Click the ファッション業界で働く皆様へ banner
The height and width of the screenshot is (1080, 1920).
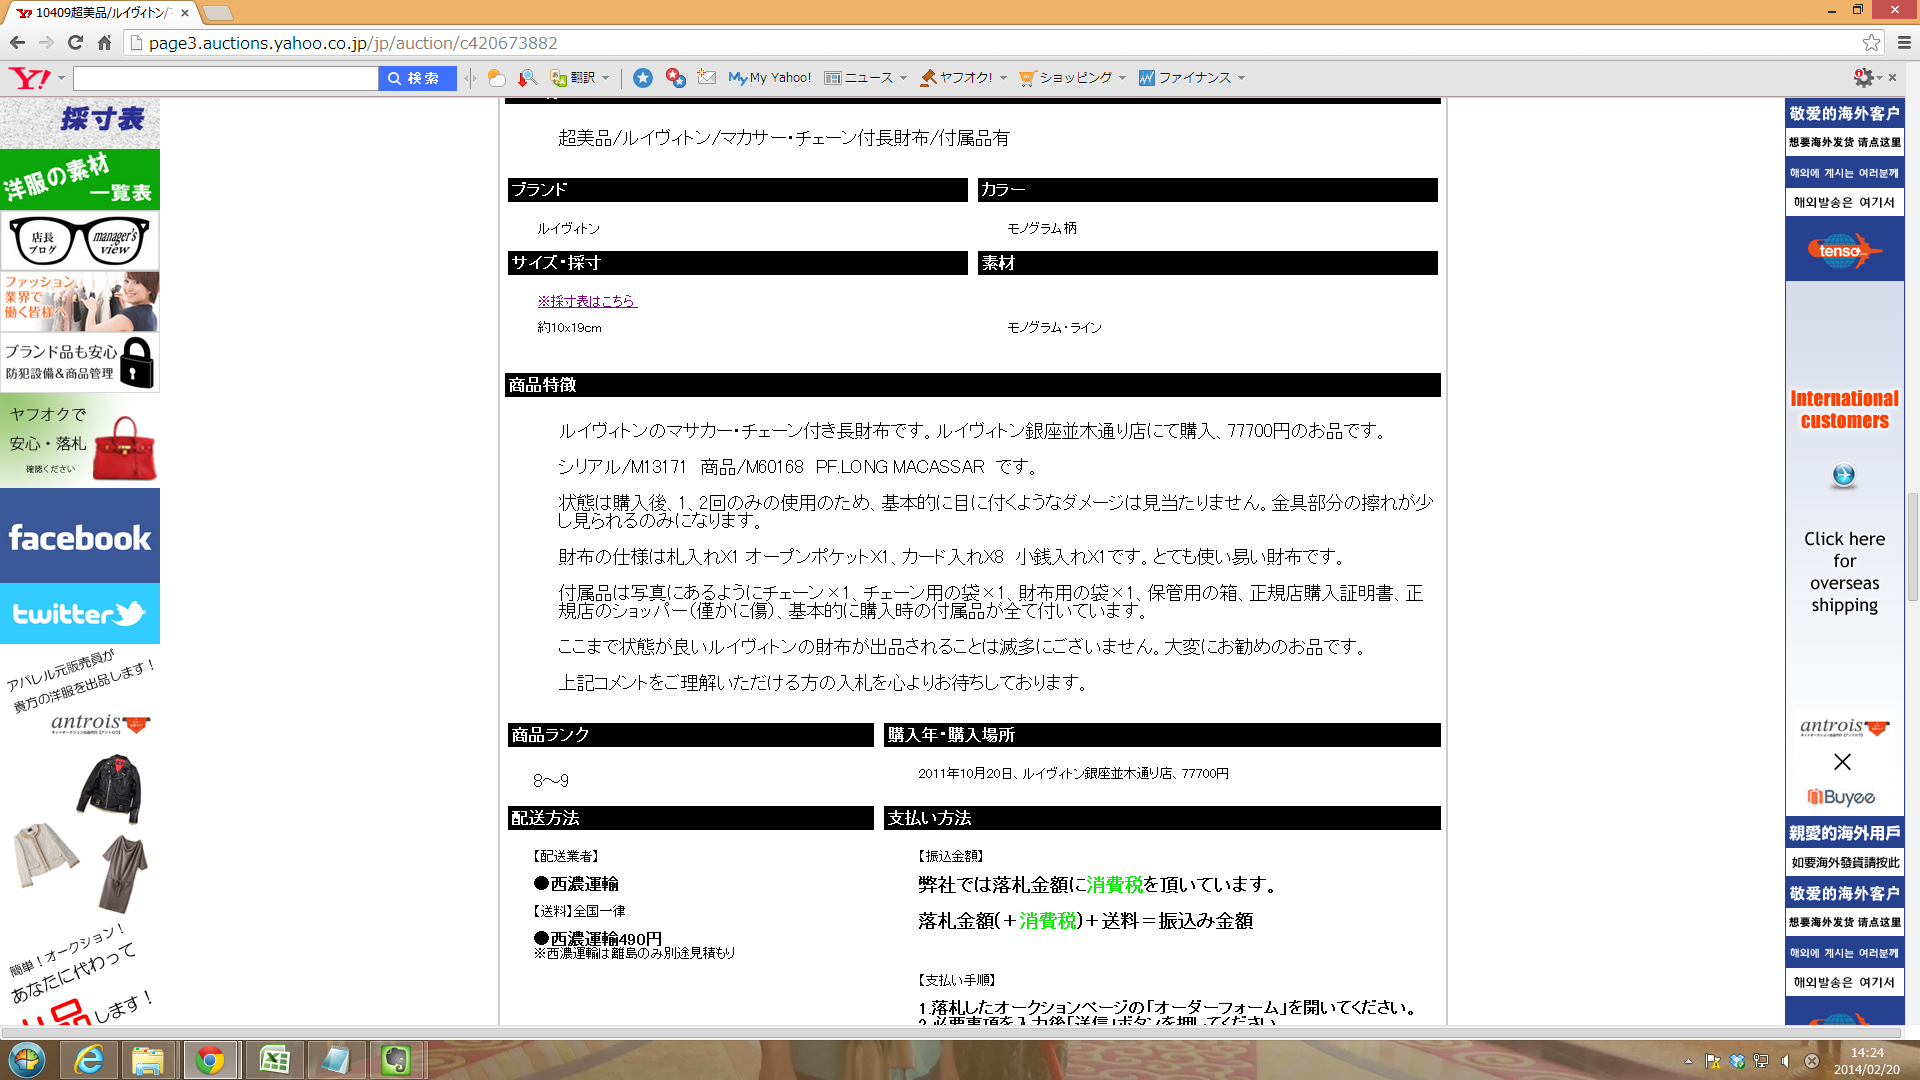[80, 301]
